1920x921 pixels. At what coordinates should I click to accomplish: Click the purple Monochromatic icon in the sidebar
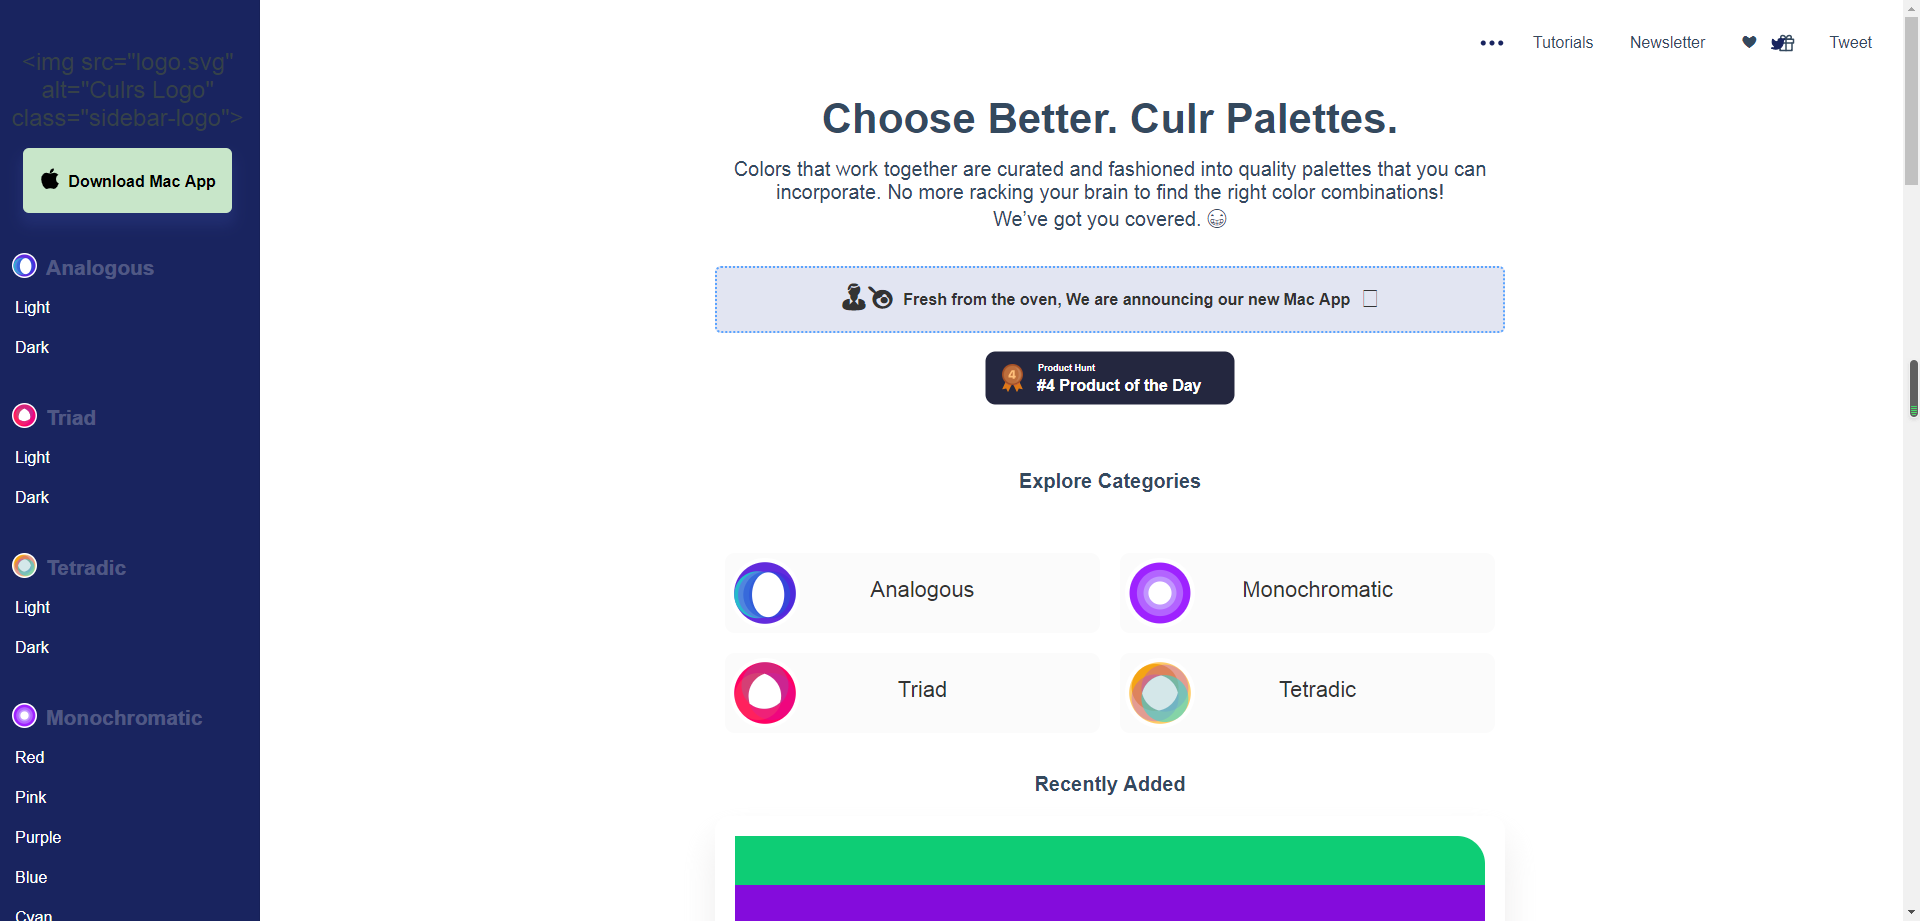(25, 716)
